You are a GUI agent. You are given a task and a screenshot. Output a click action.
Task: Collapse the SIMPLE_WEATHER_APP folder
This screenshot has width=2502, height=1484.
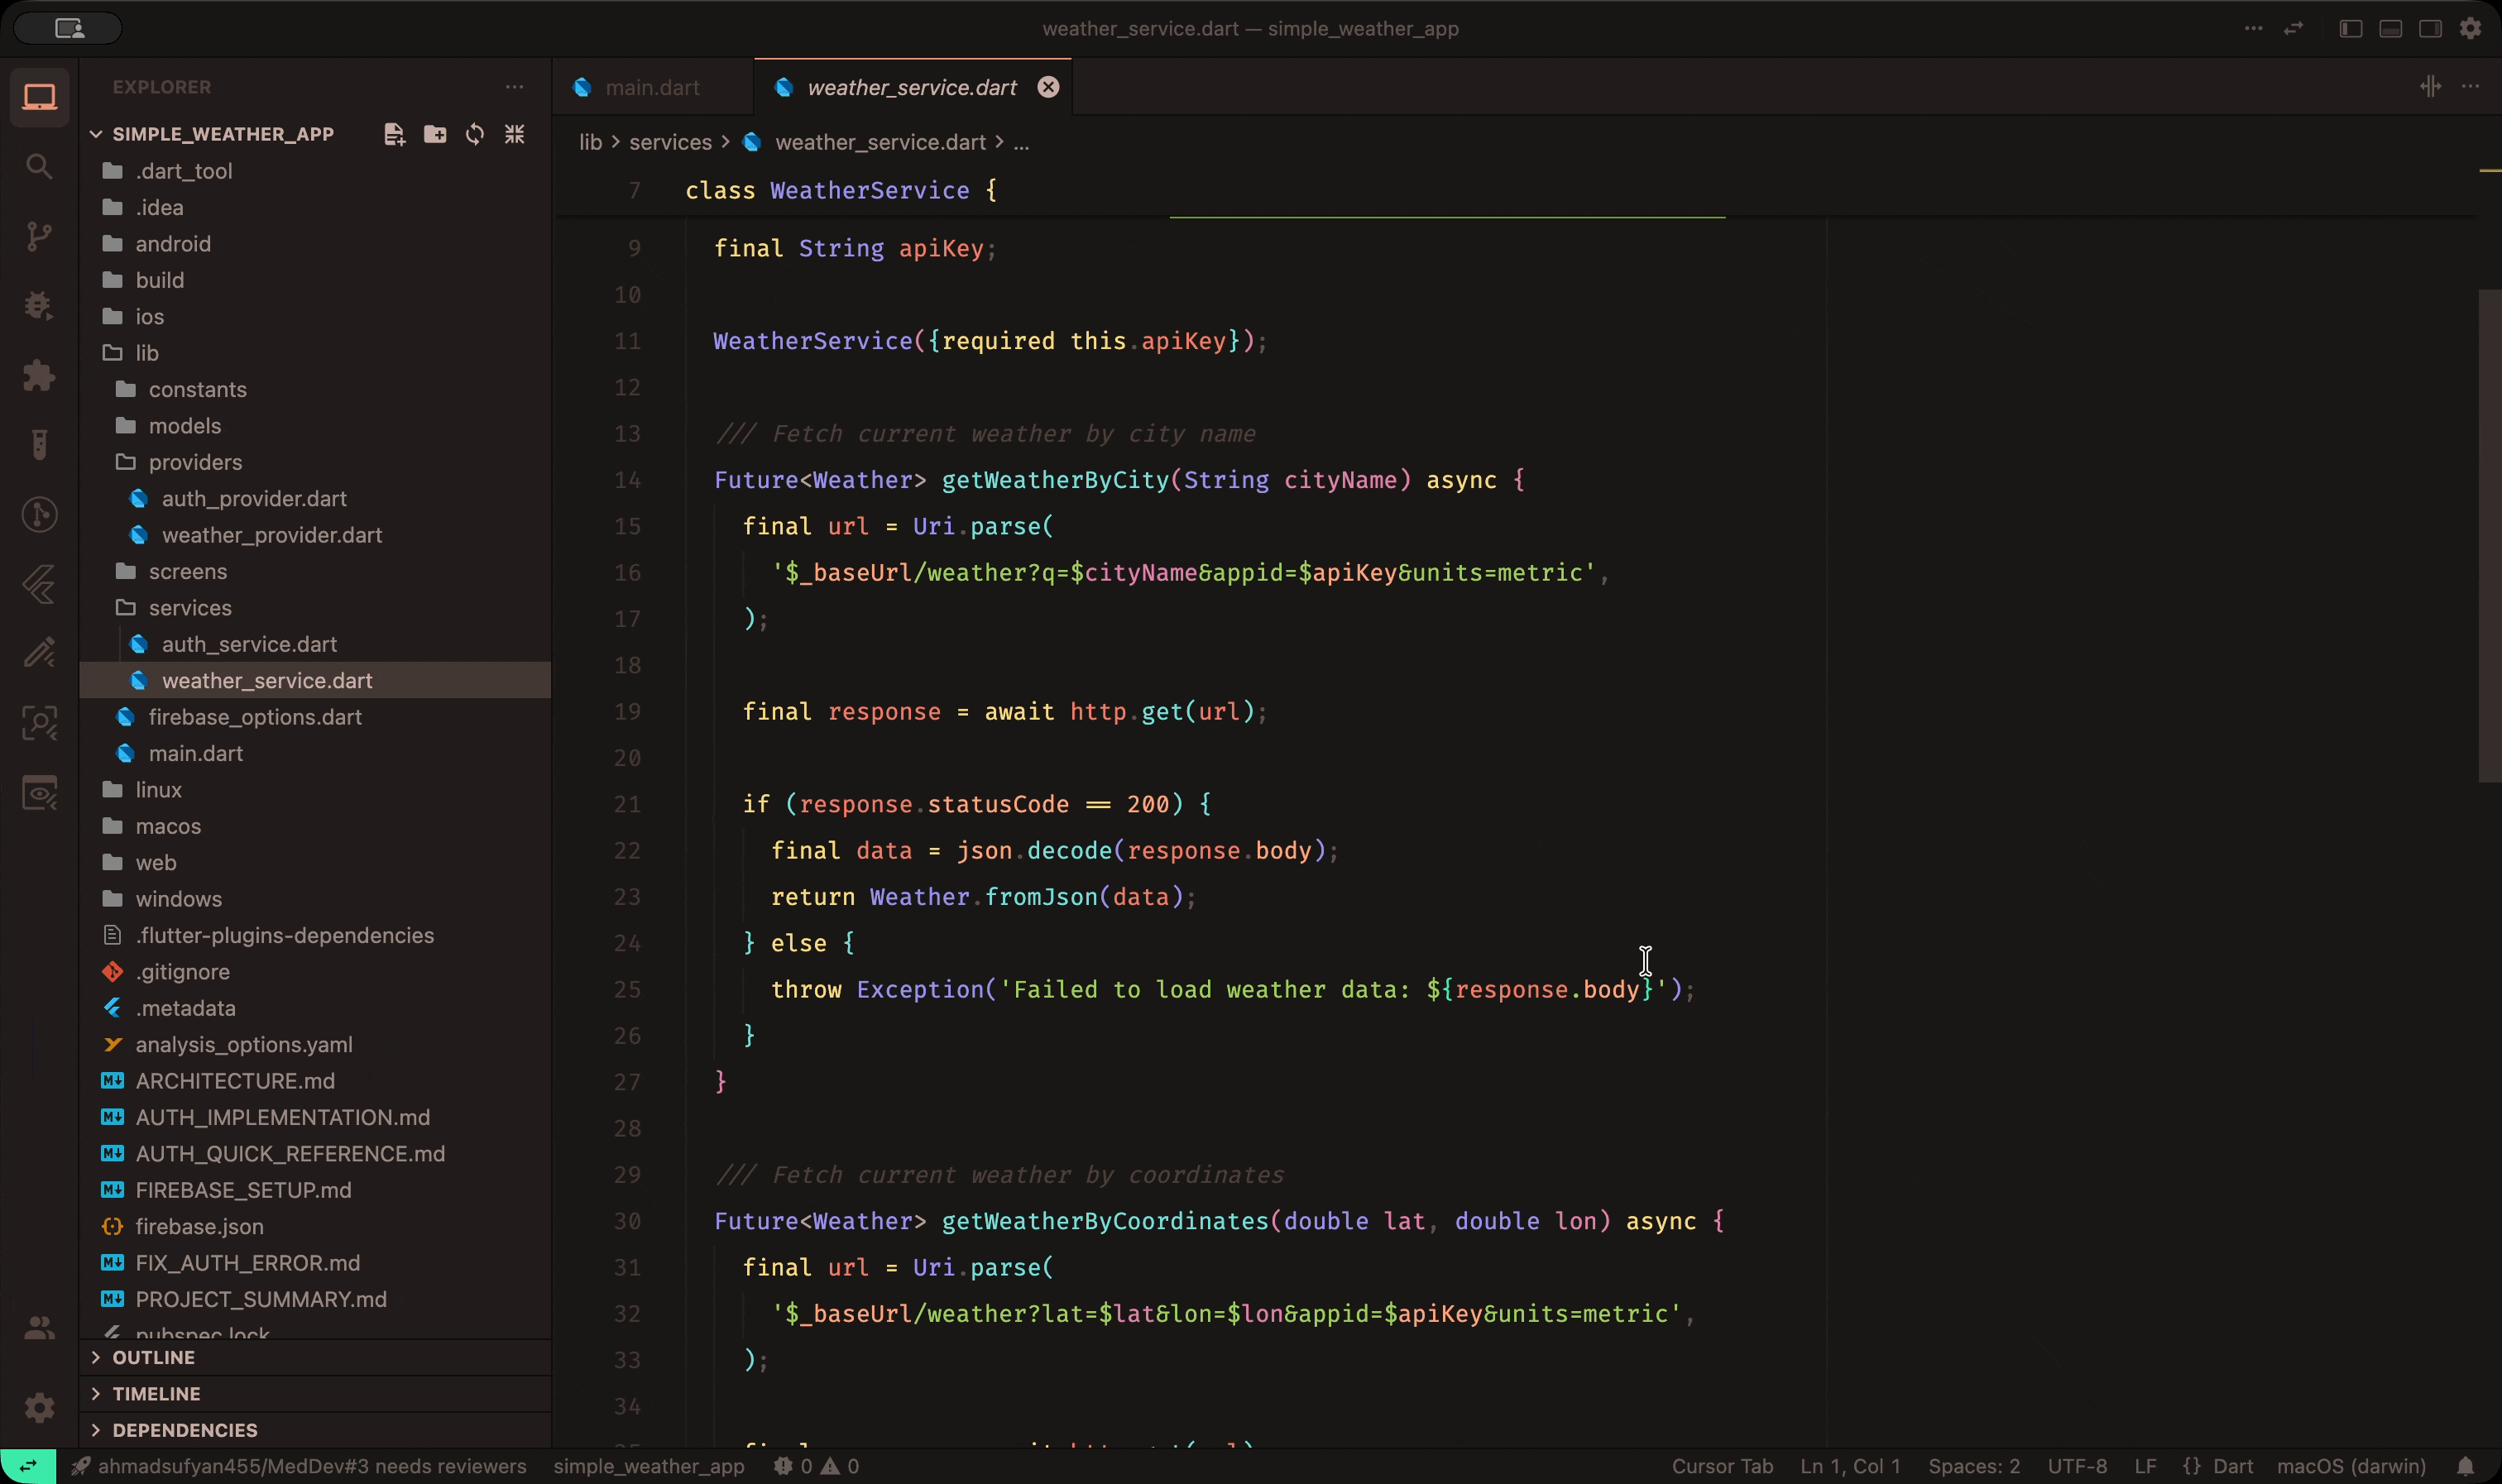pyautogui.click(x=97, y=133)
